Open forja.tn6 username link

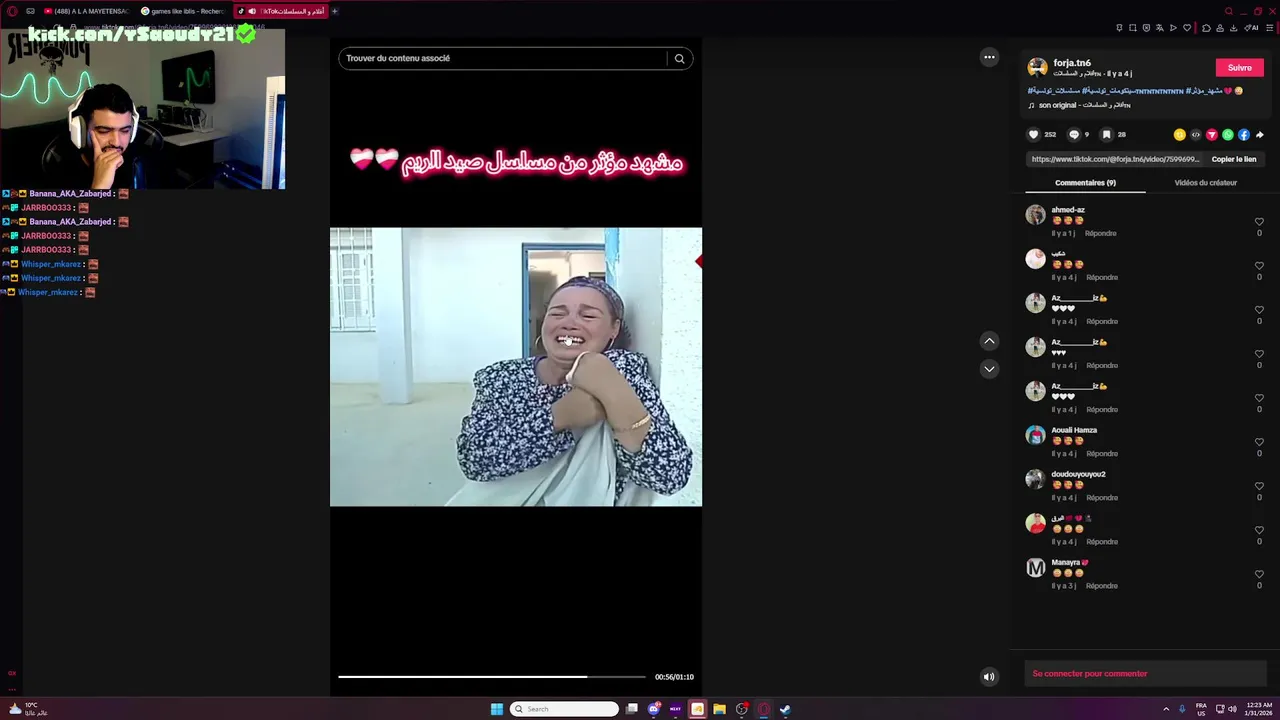[1072, 63]
